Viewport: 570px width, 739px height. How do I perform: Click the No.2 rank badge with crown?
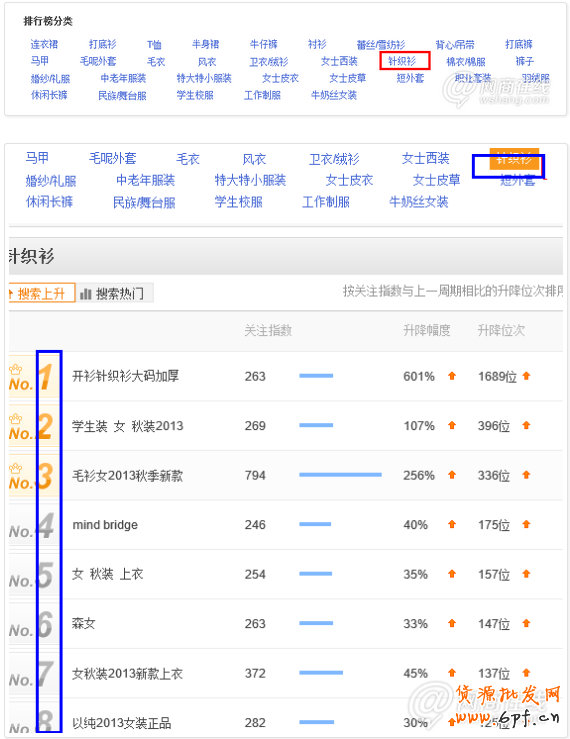pos(34,426)
